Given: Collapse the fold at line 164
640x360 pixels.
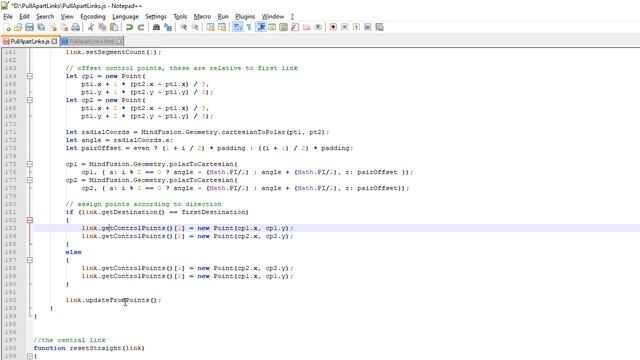Looking at the screenshot, I should point(30,76).
